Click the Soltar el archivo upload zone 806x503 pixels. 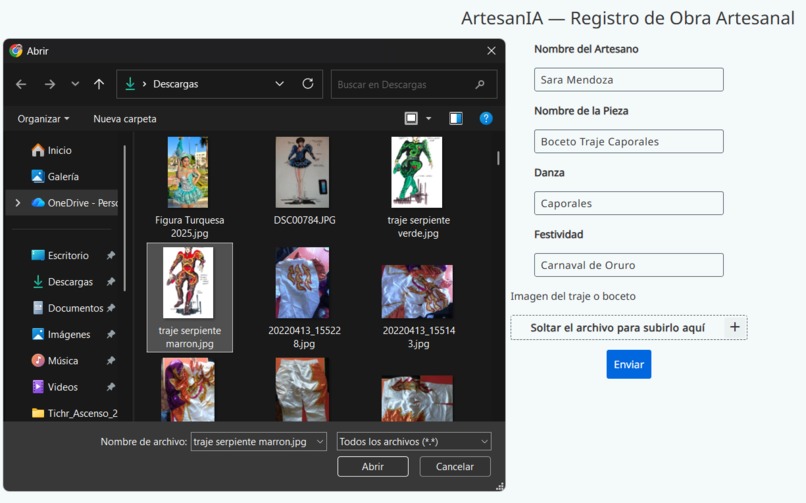click(x=629, y=327)
